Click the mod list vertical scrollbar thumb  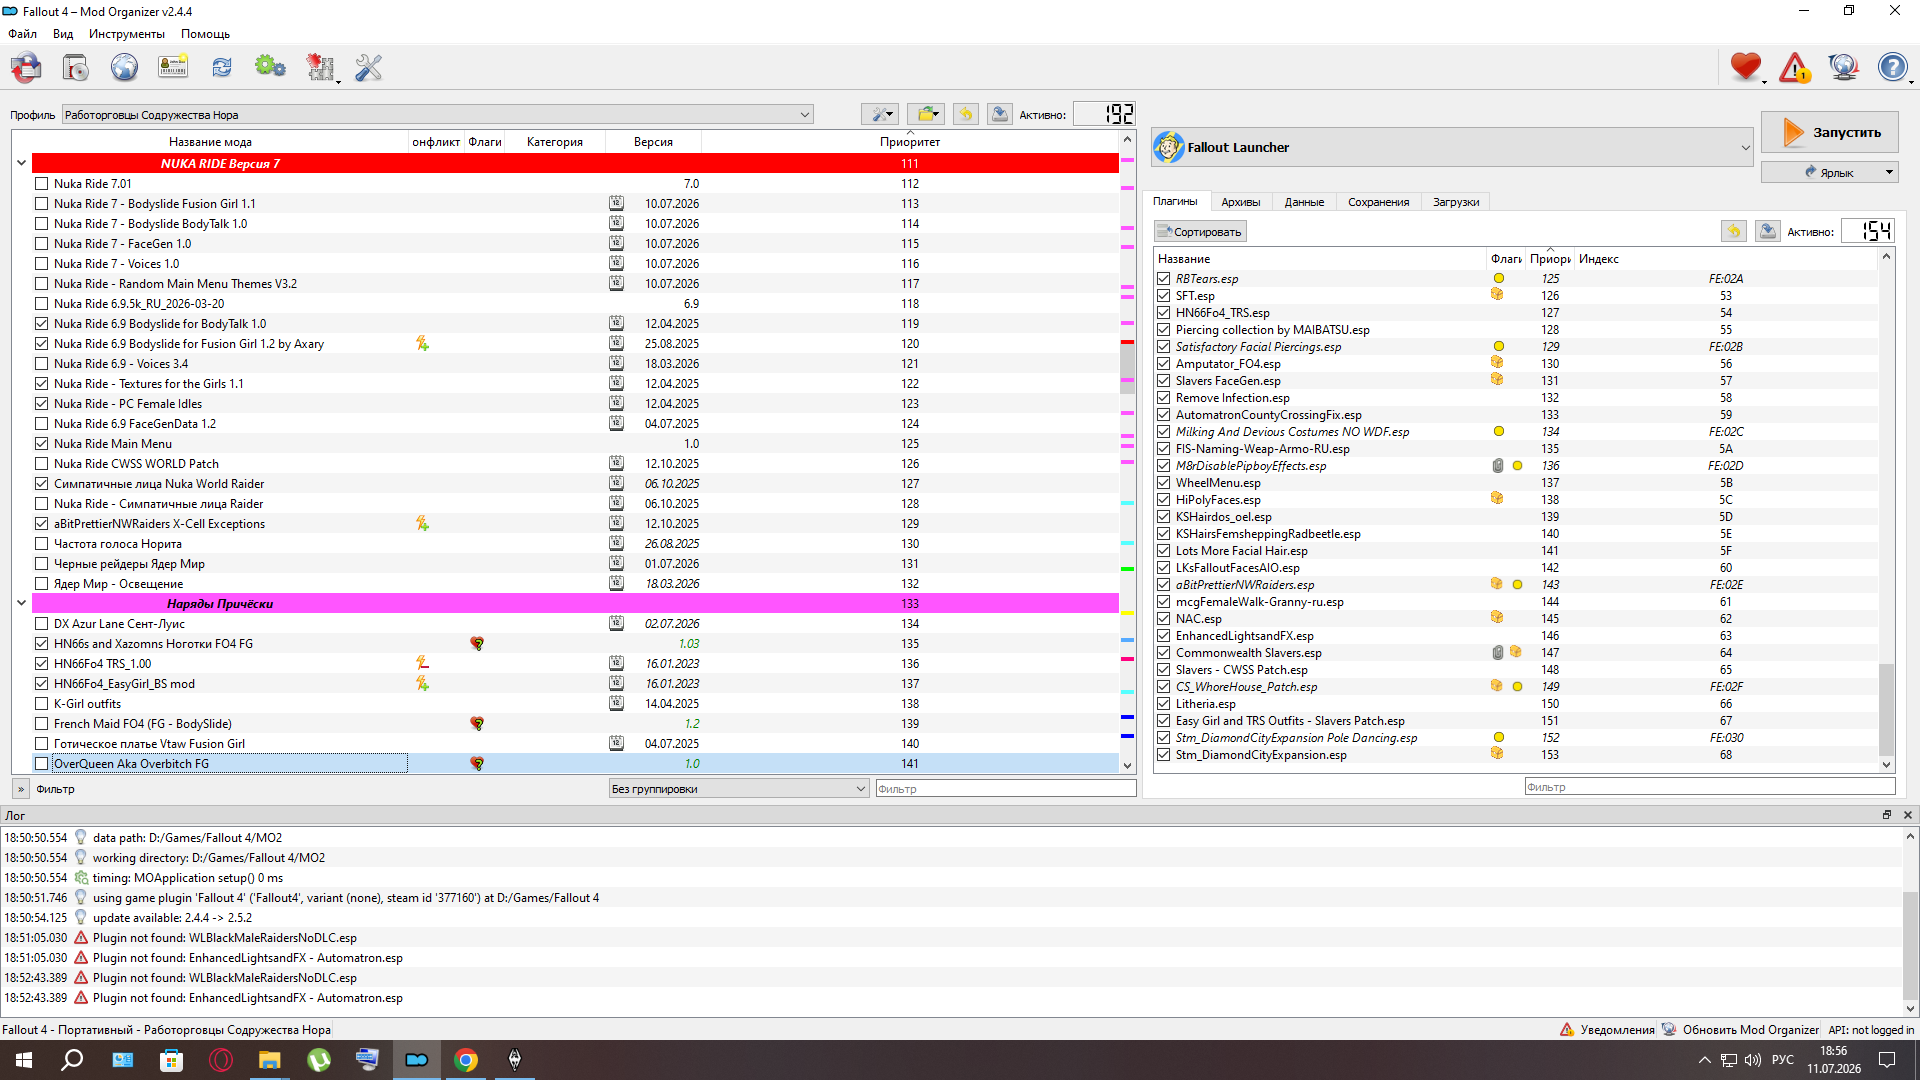click(1127, 367)
